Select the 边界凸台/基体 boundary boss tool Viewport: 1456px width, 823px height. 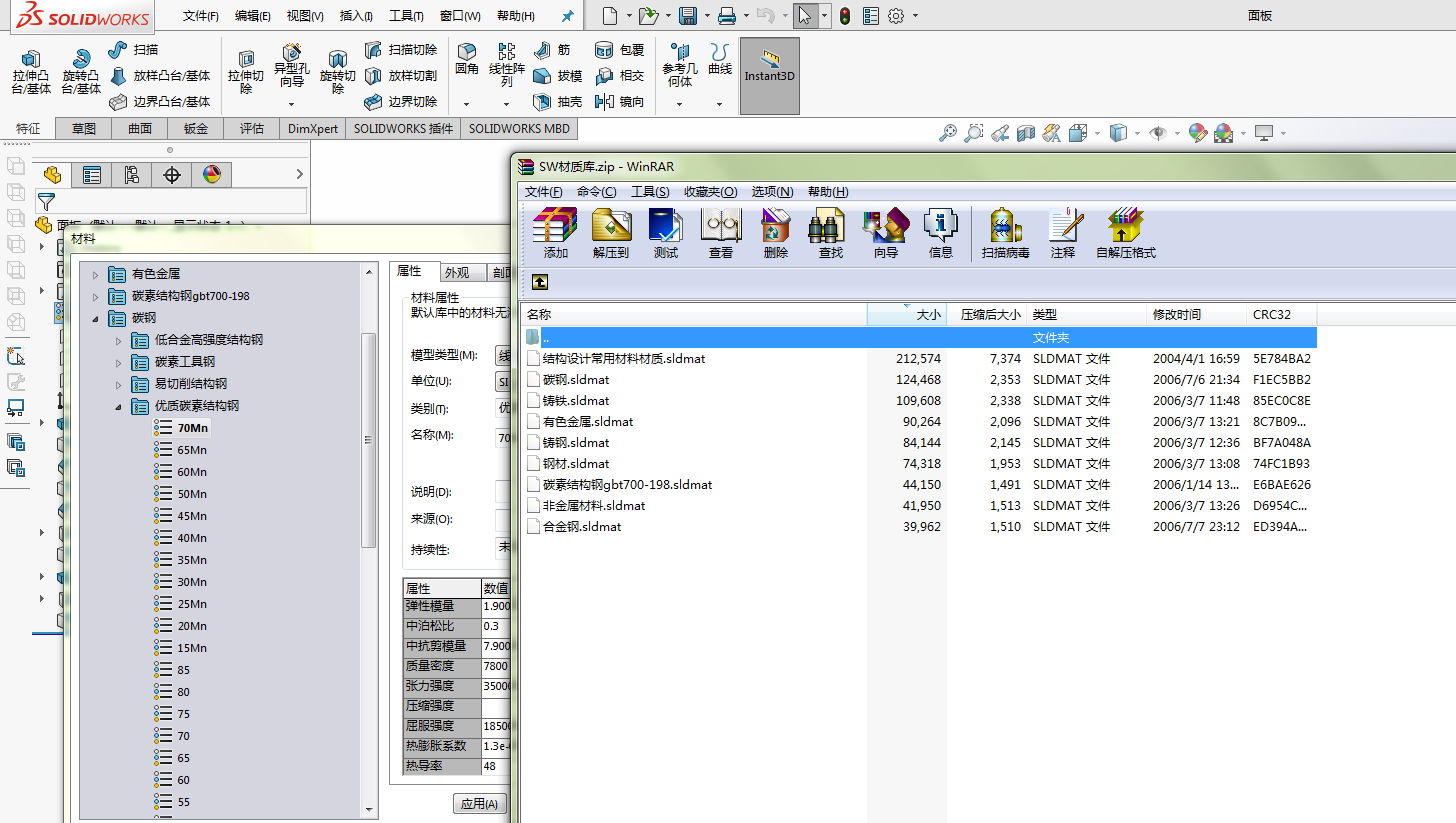click(160, 101)
